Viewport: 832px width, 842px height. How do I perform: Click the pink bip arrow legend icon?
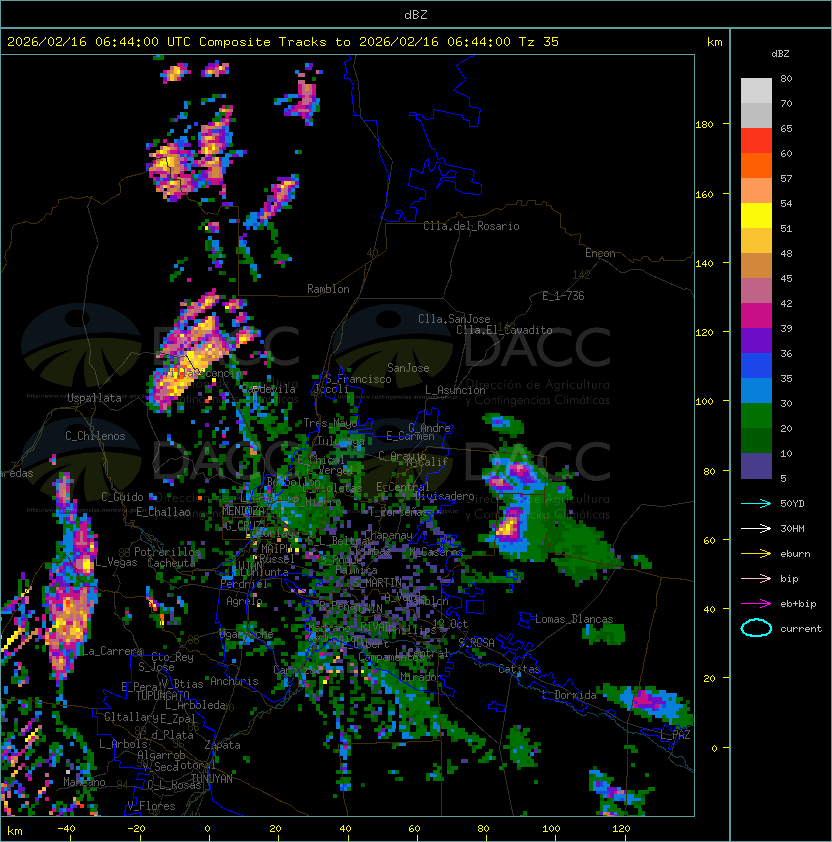(x=756, y=578)
